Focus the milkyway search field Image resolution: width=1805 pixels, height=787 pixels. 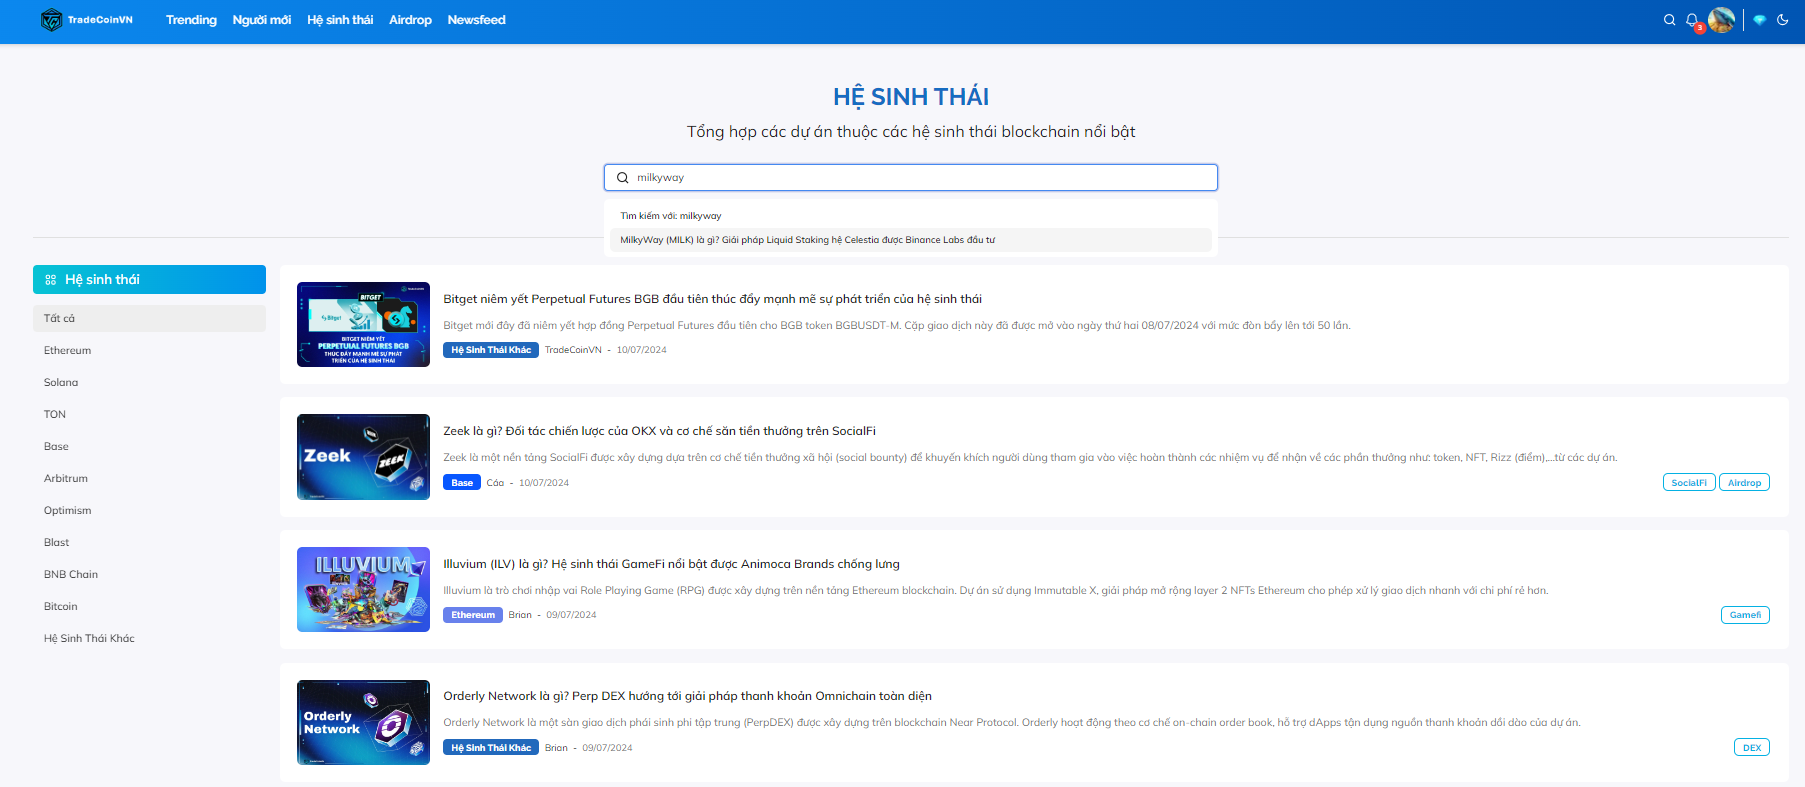pos(911,178)
